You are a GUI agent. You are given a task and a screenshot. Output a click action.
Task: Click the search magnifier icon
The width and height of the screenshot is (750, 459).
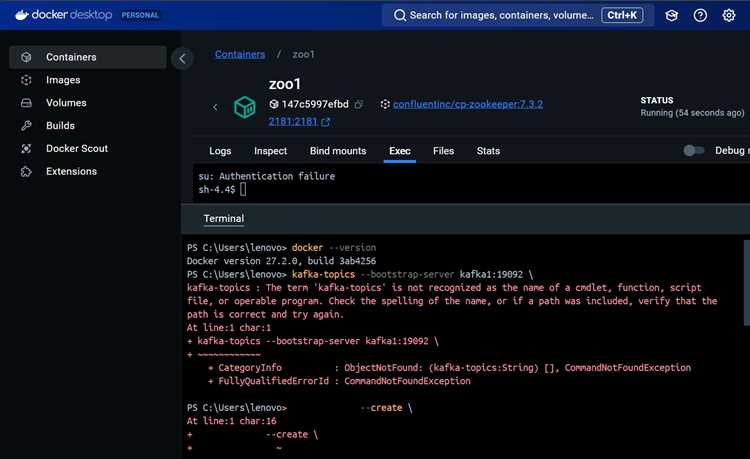[400, 15]
